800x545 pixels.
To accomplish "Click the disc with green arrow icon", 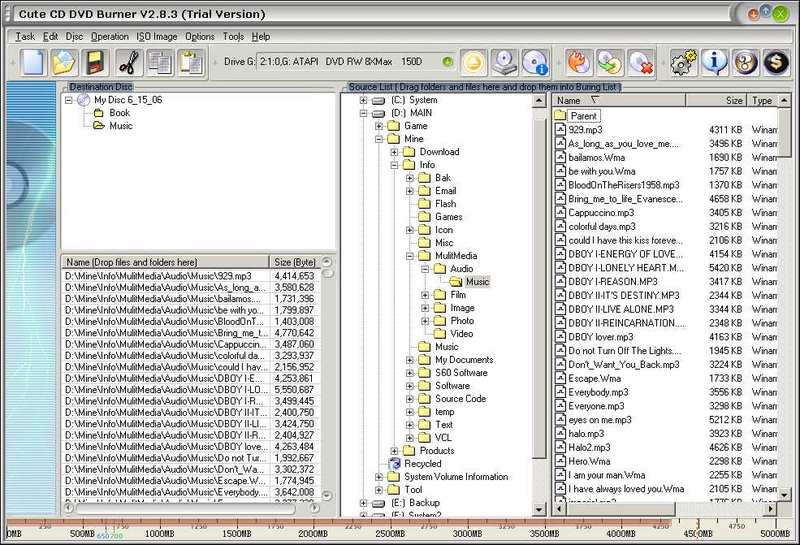I will point(610,63).
